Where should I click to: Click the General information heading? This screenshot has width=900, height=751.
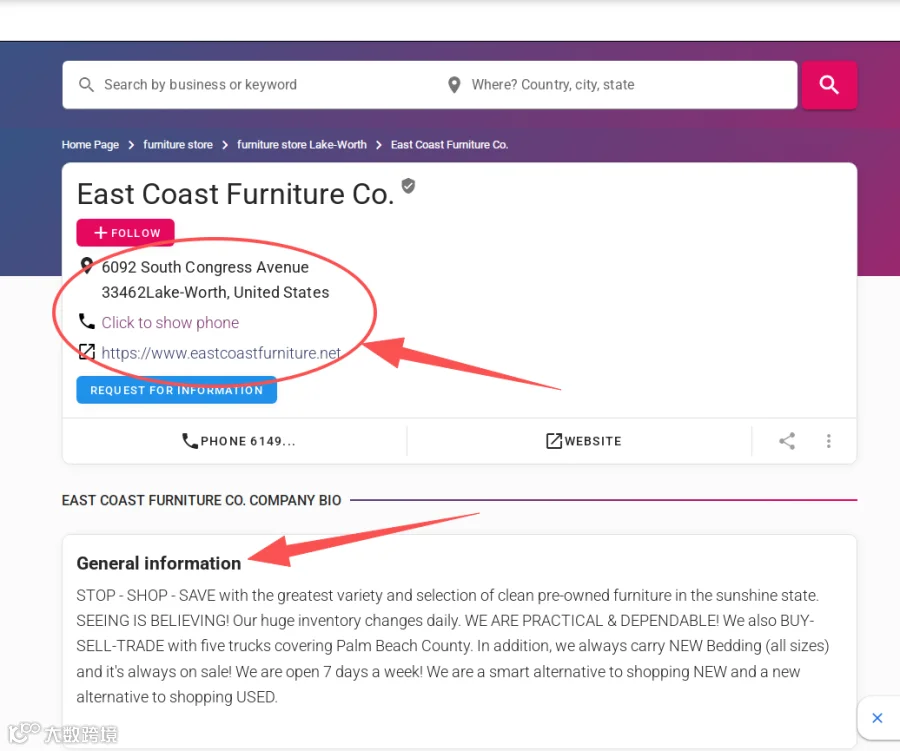click(x=158, y=563)
